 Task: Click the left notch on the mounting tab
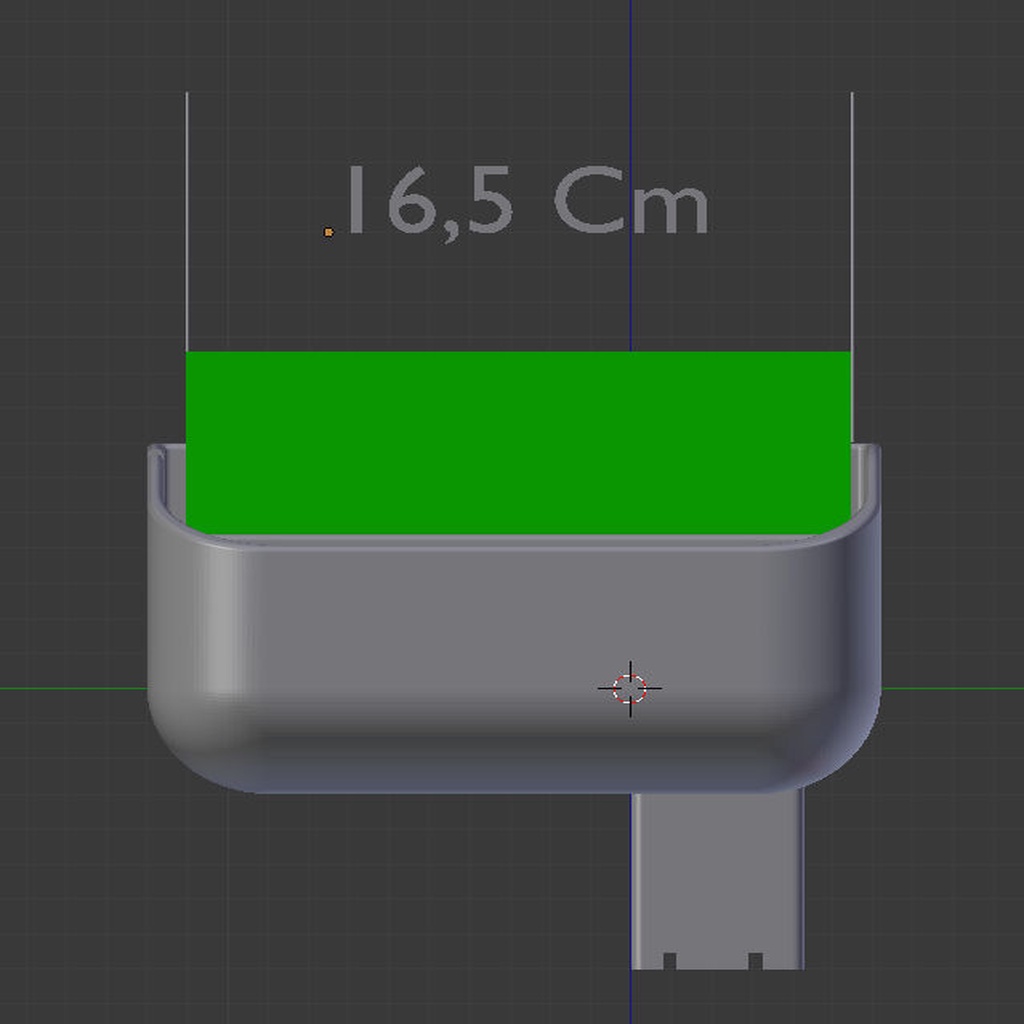pos(670,962)
